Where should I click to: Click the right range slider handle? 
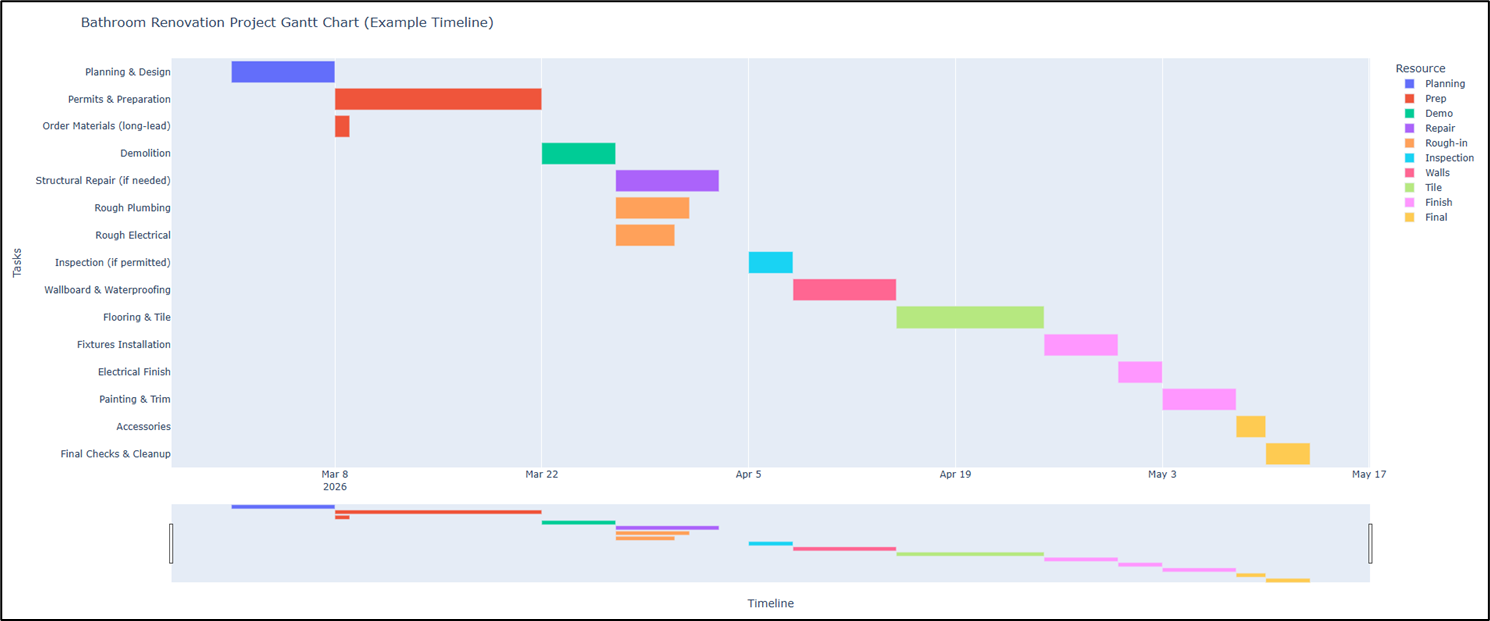click(1370, 543)
